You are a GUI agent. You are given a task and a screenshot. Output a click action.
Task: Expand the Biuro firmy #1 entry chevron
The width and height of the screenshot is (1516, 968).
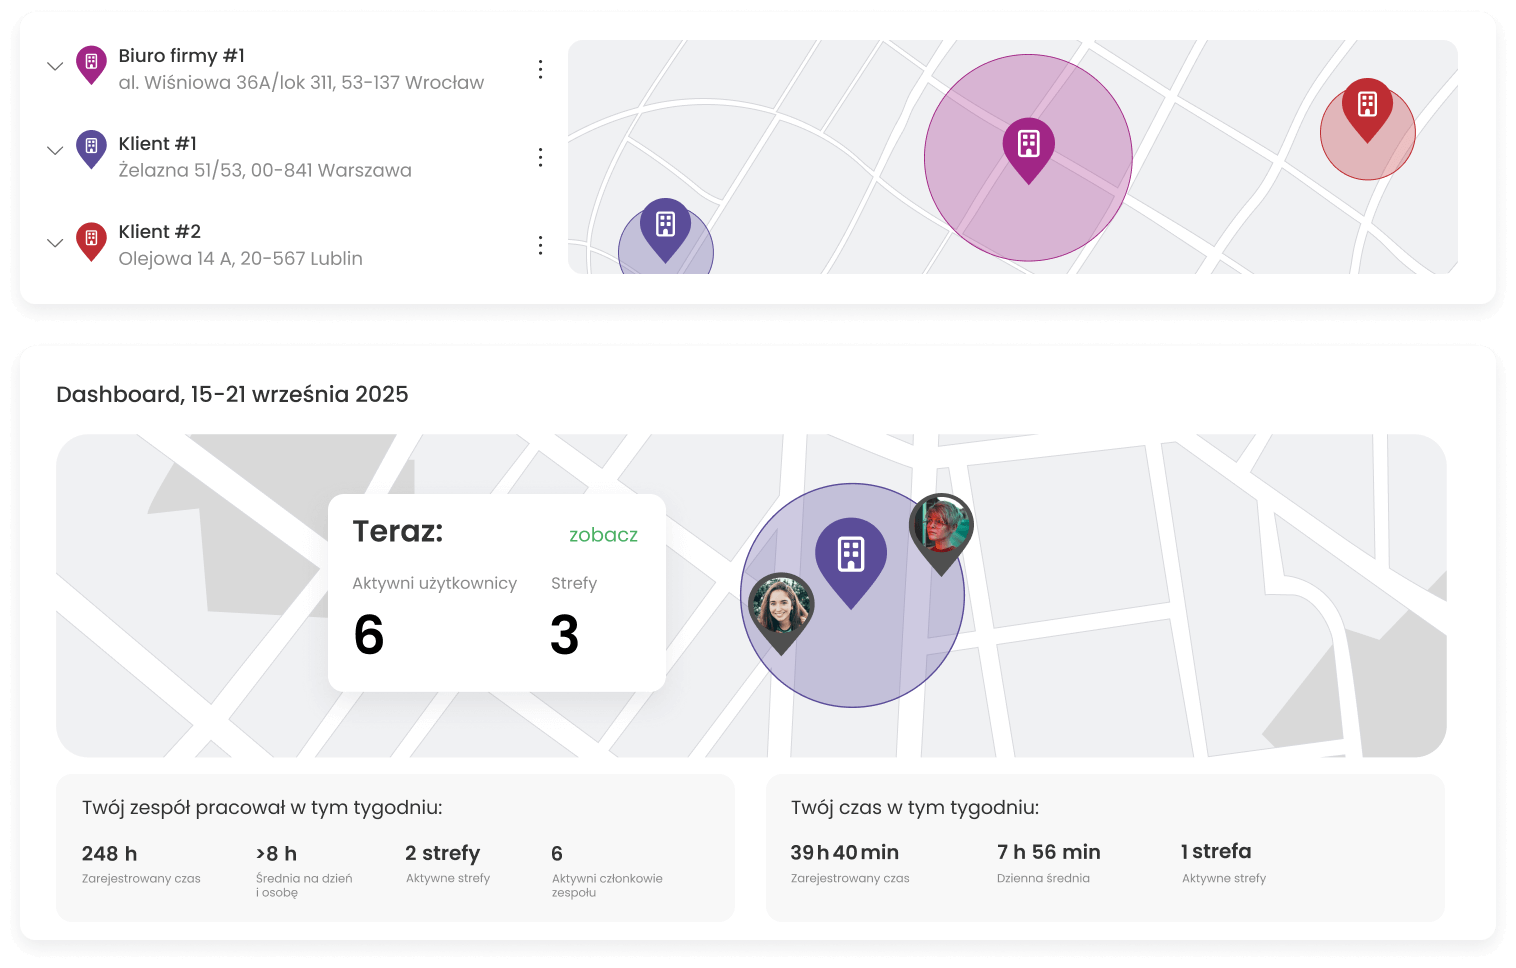pos(55,67)
